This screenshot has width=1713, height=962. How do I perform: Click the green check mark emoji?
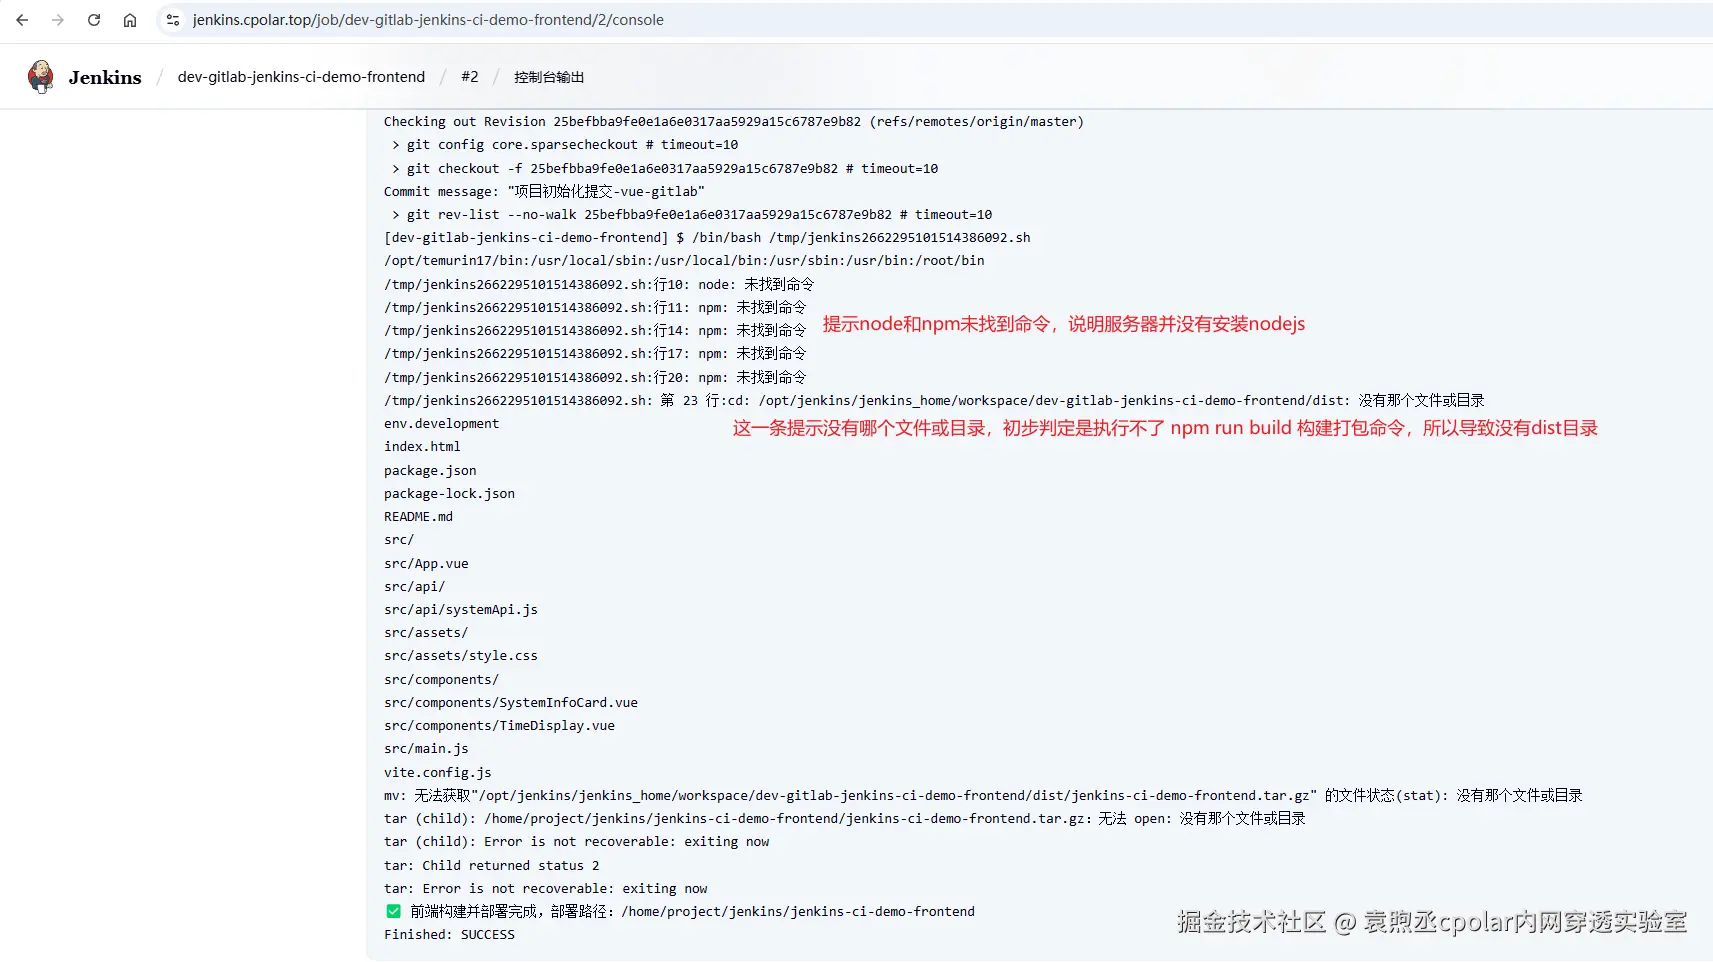point(394,911)
